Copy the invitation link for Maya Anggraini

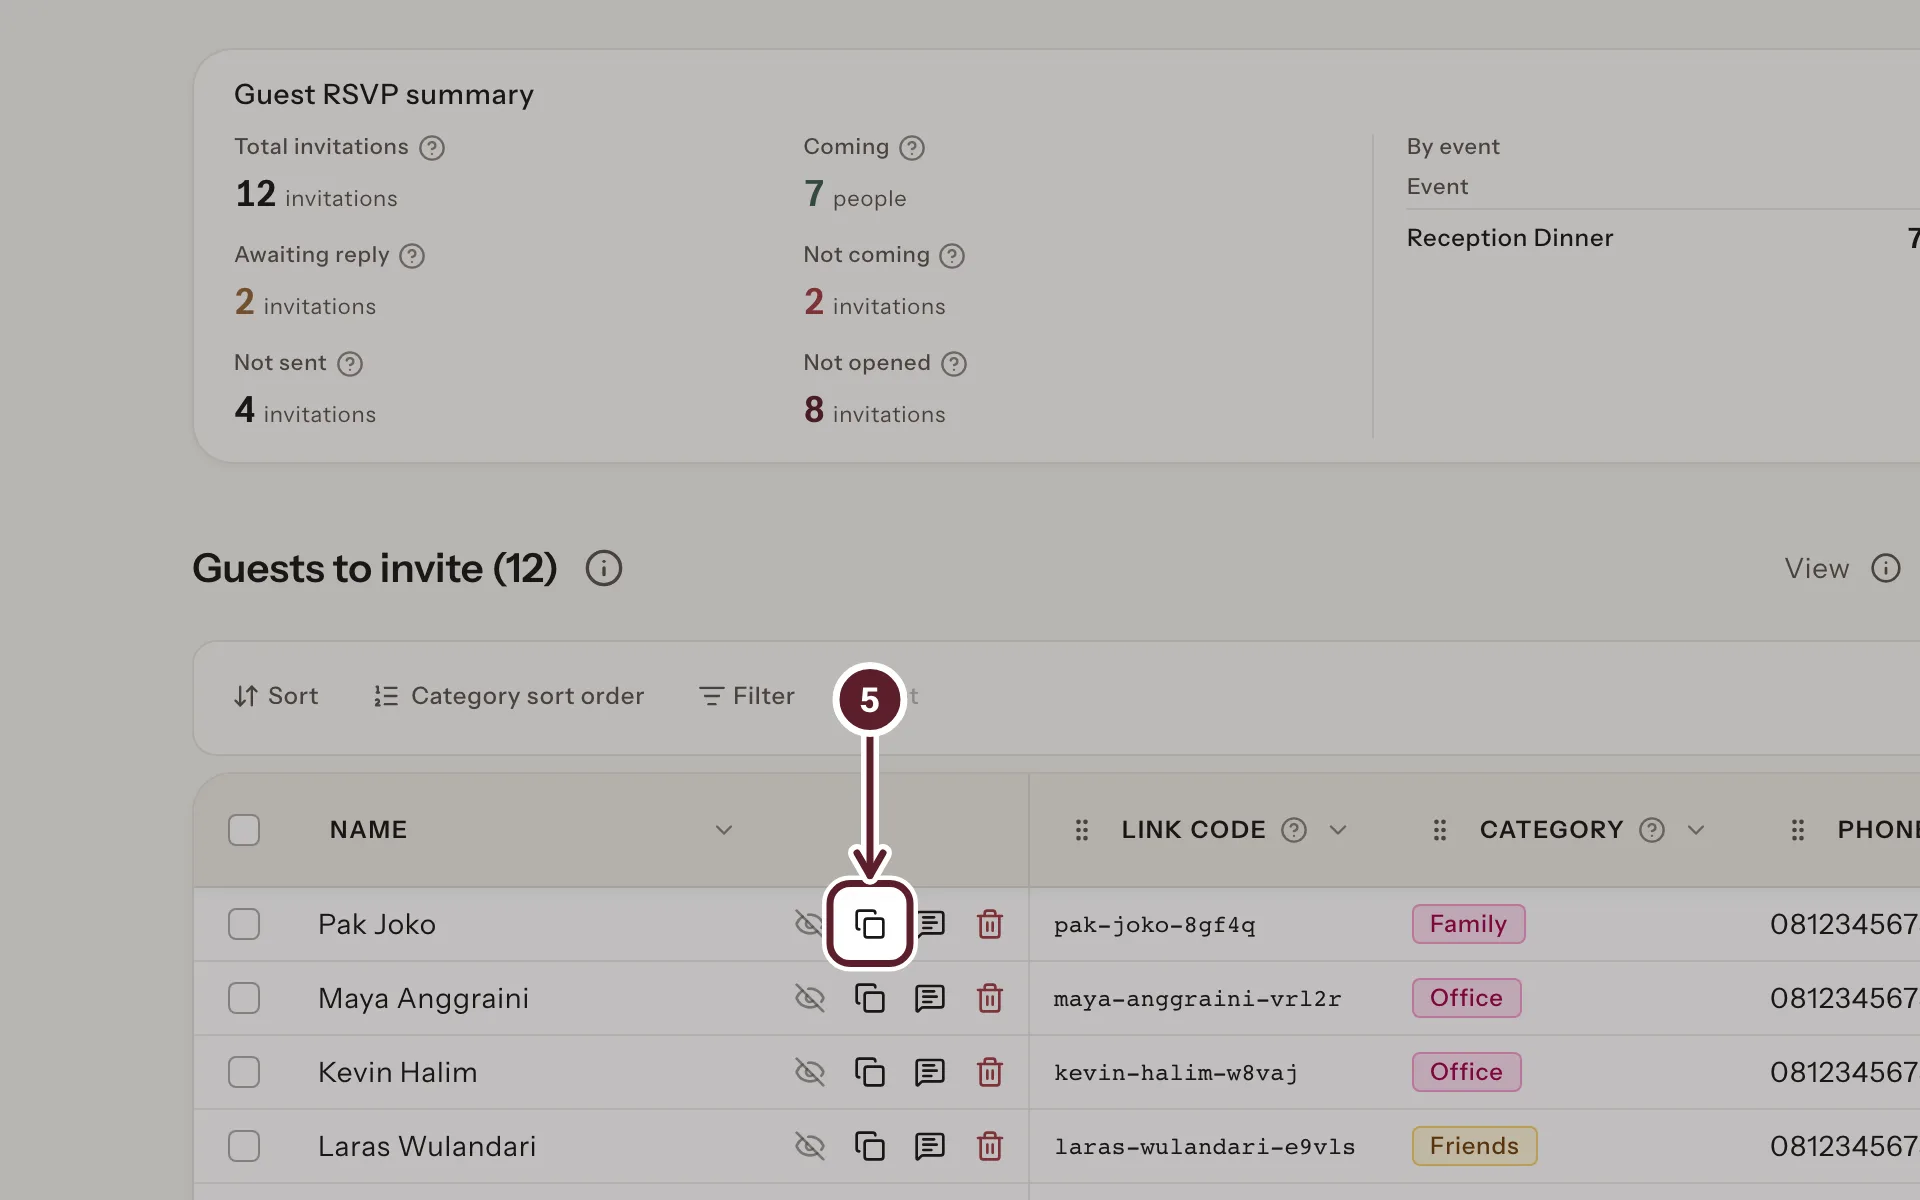pos(869,998)
